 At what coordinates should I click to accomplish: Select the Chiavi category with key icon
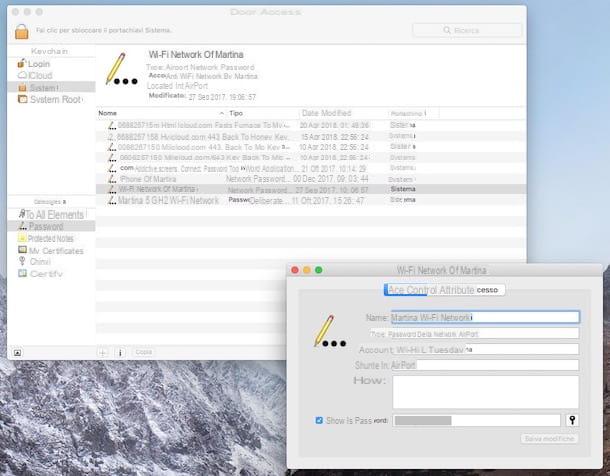[34, 262]
